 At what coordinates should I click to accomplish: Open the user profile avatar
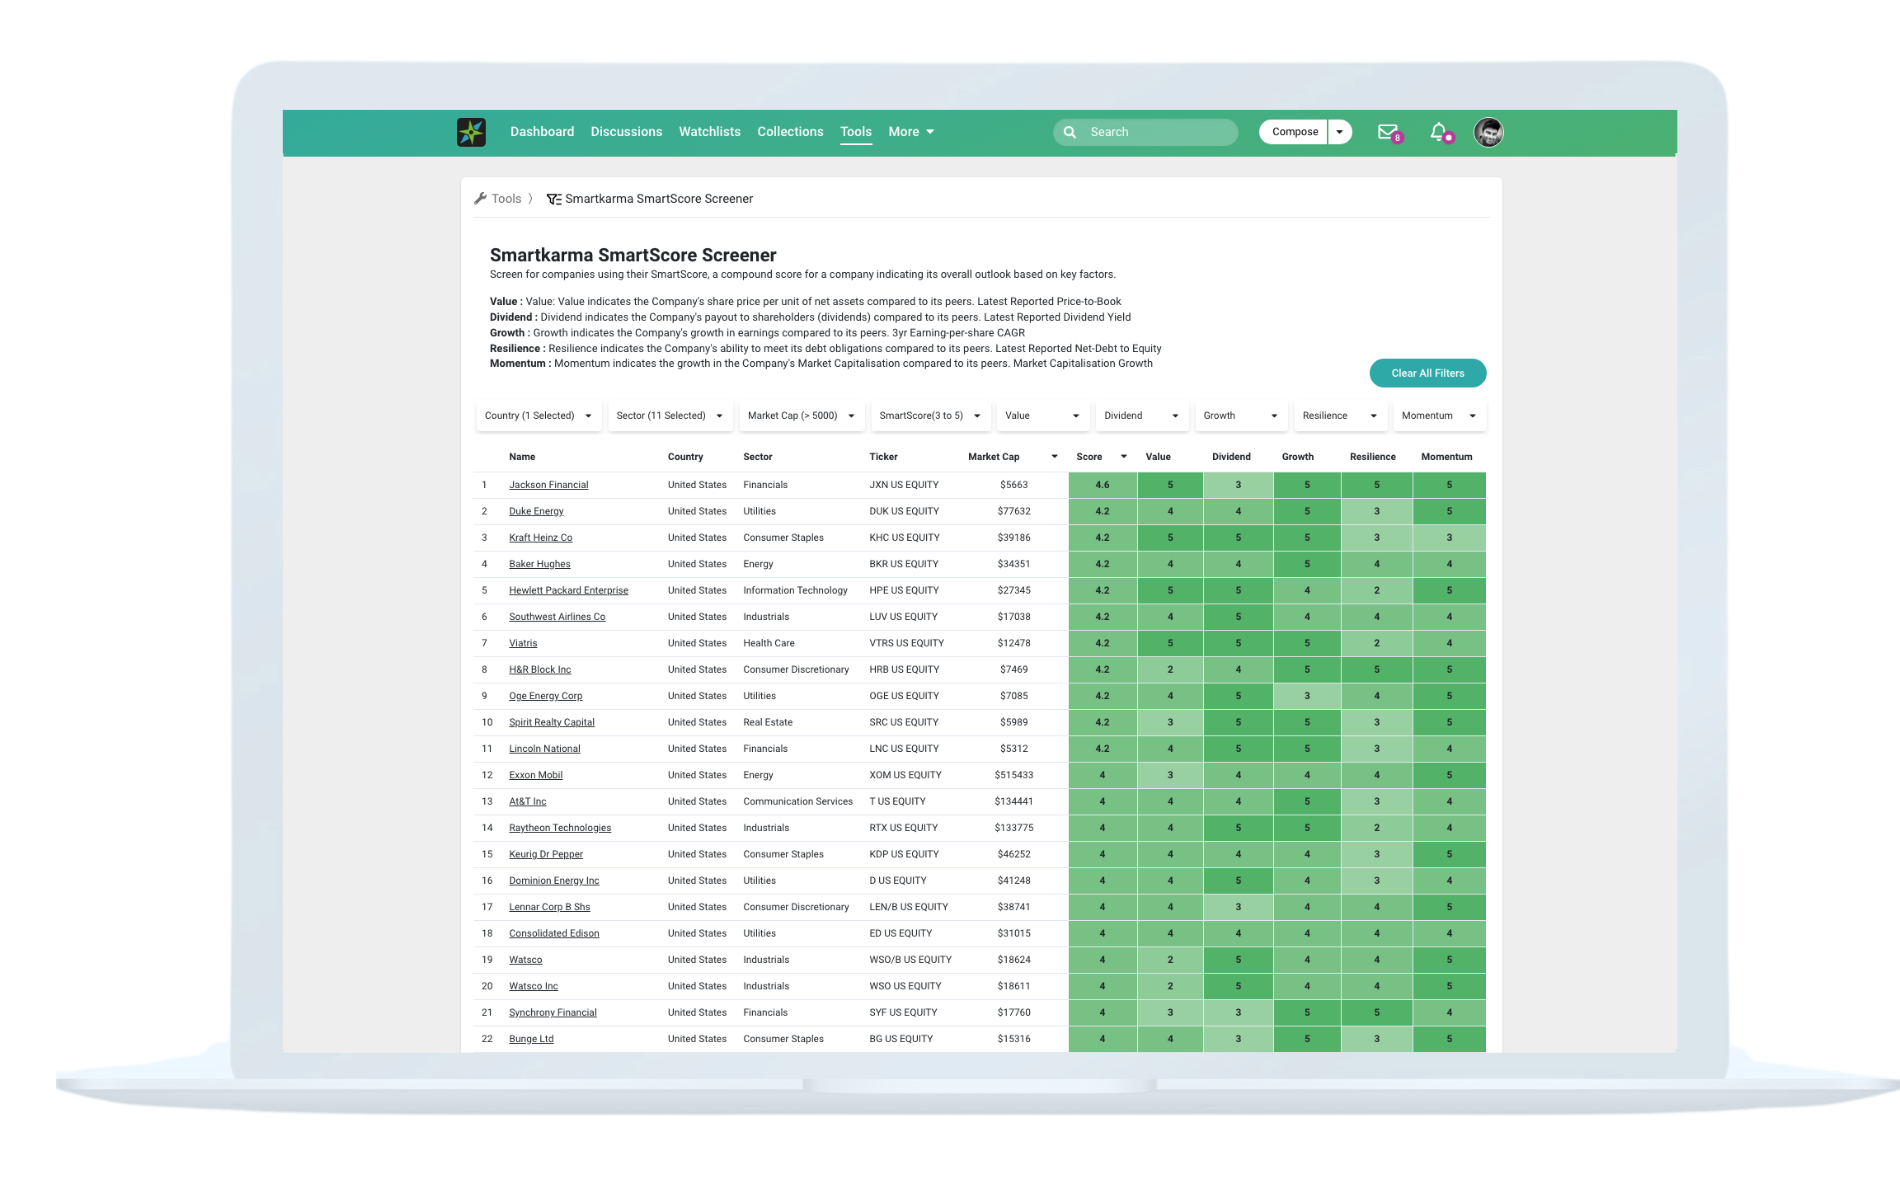pyautogui.click(x=1488, y=132)
